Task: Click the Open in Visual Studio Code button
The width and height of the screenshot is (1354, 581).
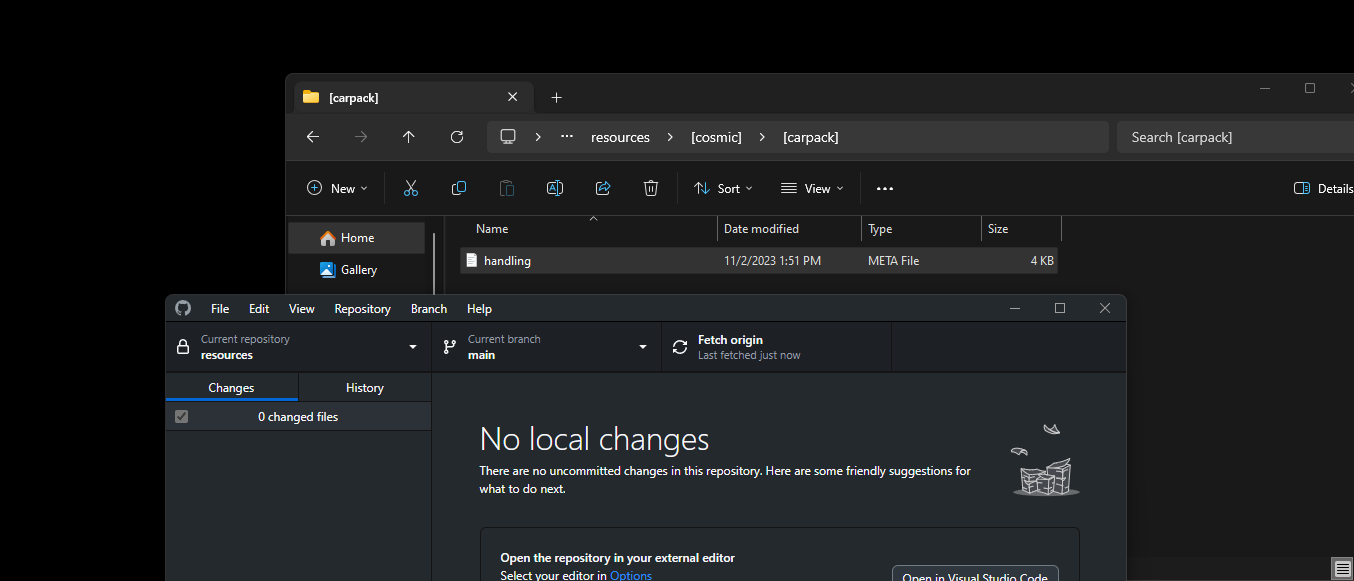Action: click(975, 574)
